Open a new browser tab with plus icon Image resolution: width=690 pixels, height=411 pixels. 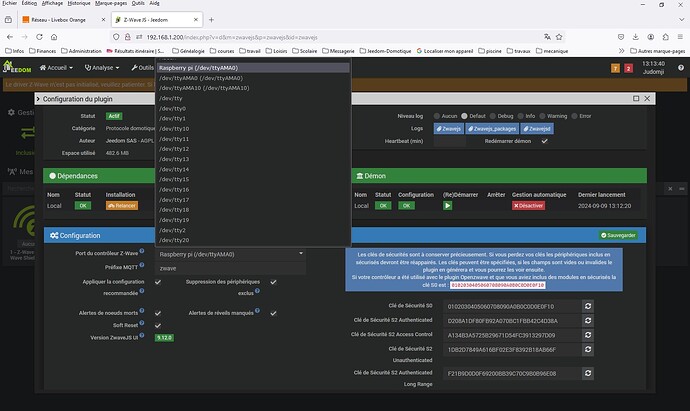[x=211, y=19]
